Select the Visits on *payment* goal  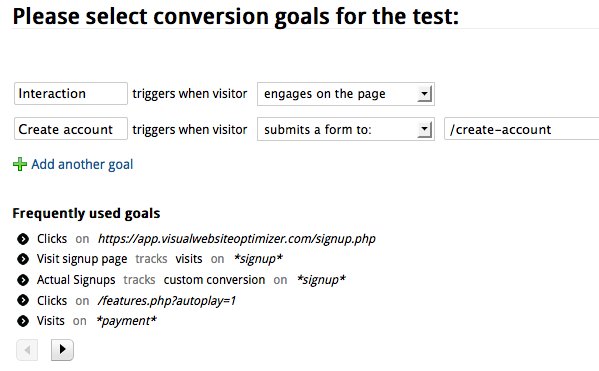pos(97,321)
